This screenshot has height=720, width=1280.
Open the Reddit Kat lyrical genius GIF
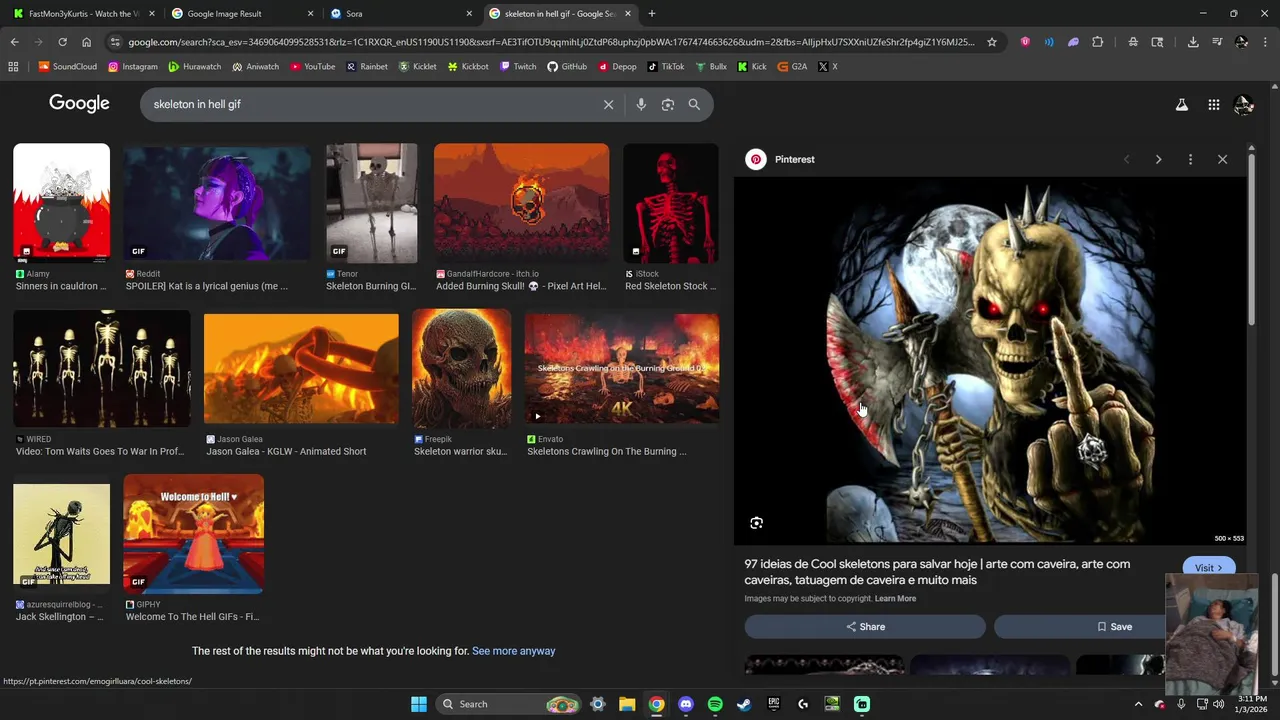point(217,203)
